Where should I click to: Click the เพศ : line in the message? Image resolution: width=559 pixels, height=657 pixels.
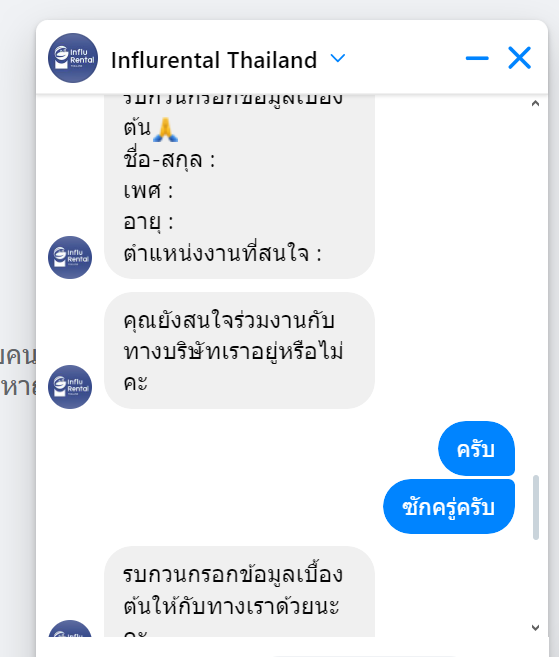pyautogui.click(x=148, y=191)
